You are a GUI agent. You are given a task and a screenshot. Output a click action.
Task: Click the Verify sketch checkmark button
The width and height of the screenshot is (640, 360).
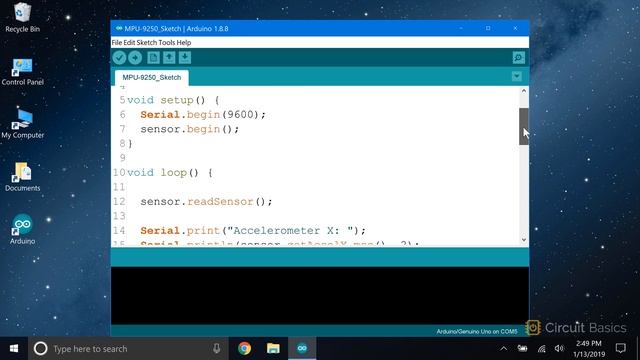tap(119, 58)
